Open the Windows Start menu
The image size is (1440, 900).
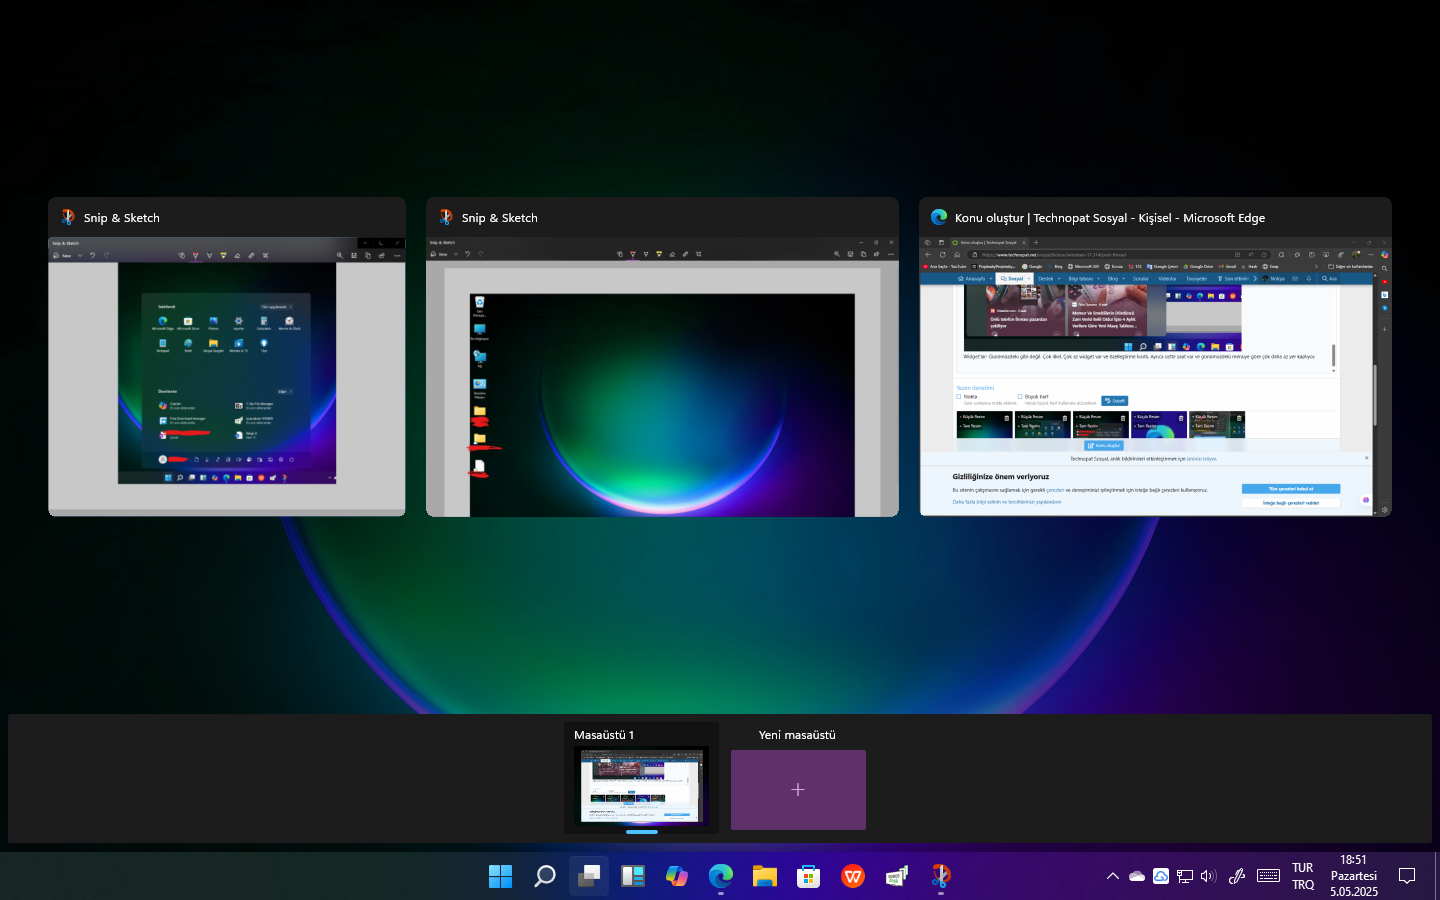[x=500, y=876]
